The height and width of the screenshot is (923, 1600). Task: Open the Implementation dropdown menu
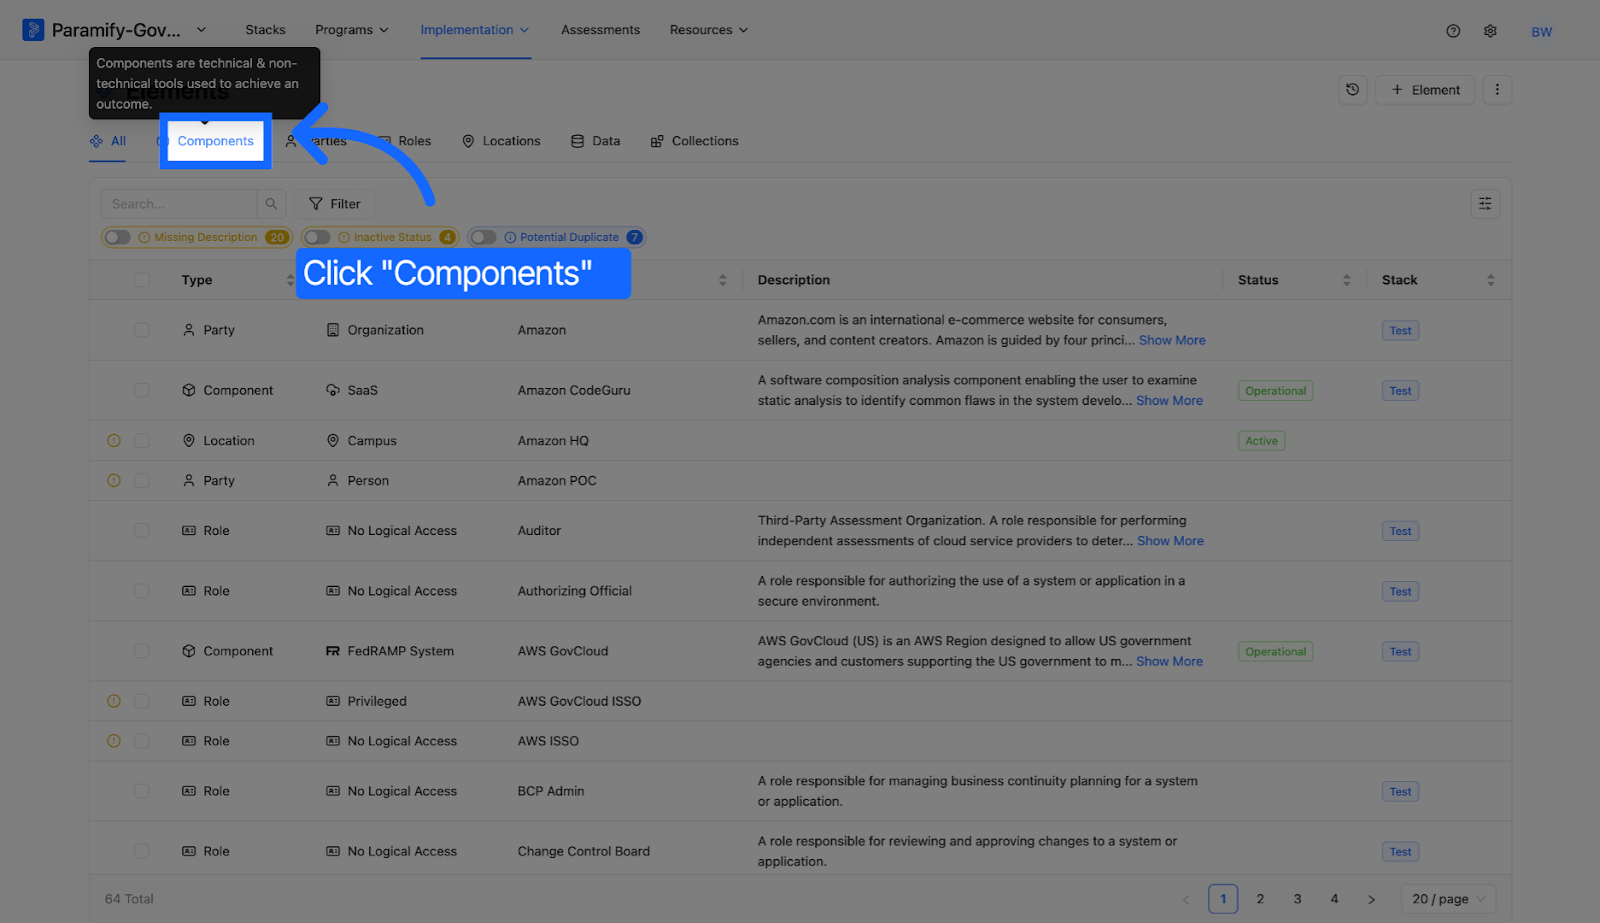475,30
